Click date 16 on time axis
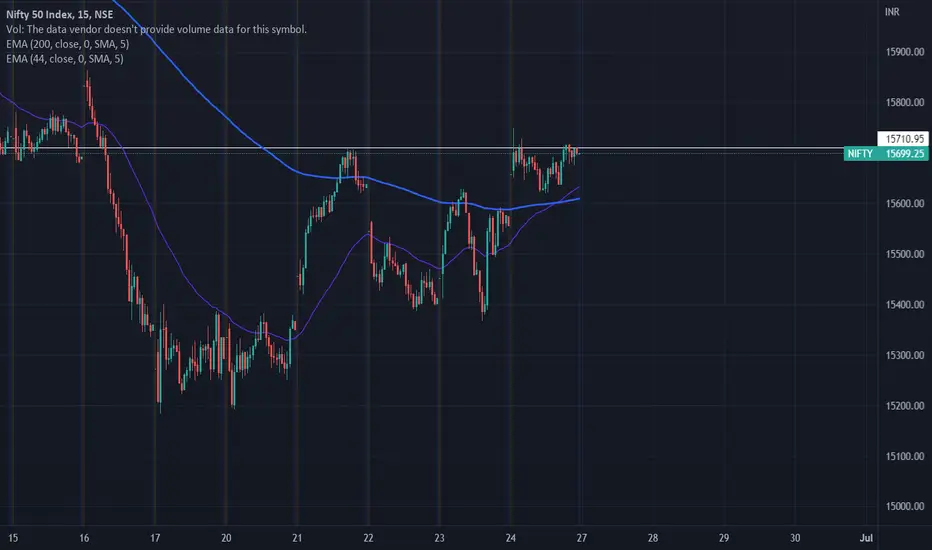932x550 pixels. pyautogui.click(x=84, y=538)
